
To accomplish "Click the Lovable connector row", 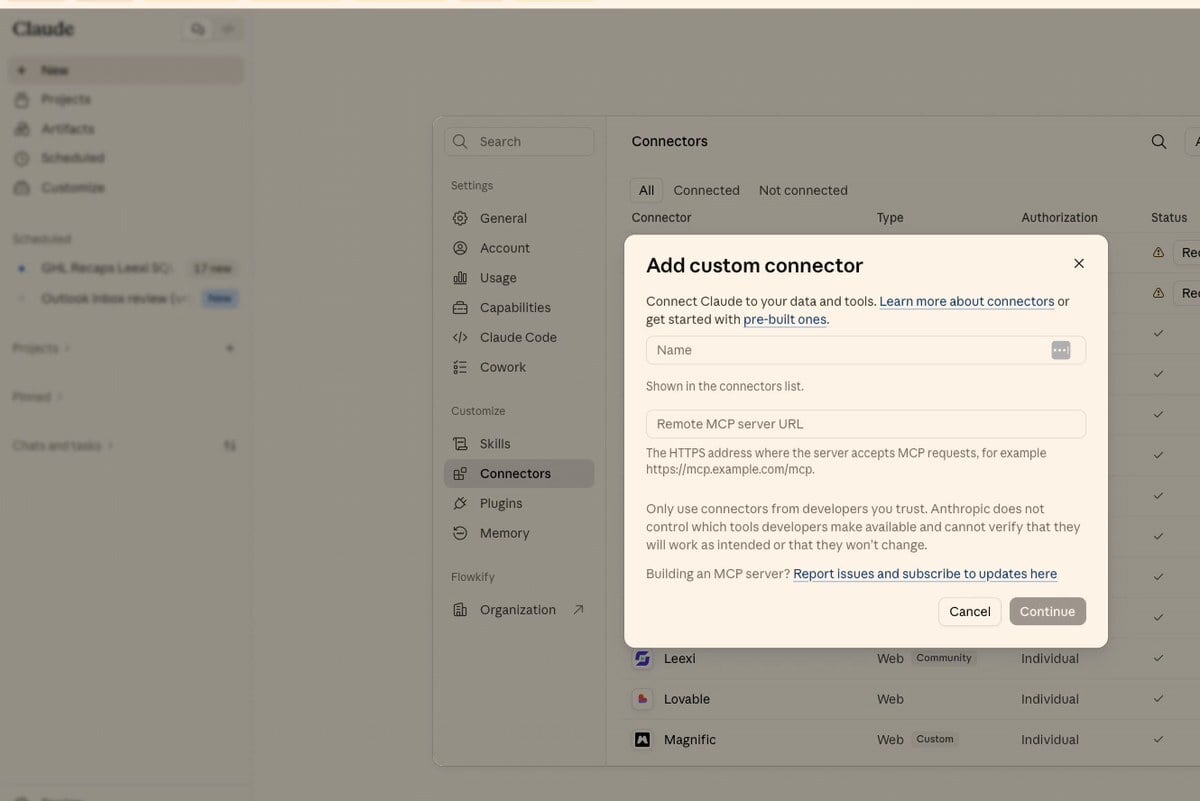I will point(912,699).
